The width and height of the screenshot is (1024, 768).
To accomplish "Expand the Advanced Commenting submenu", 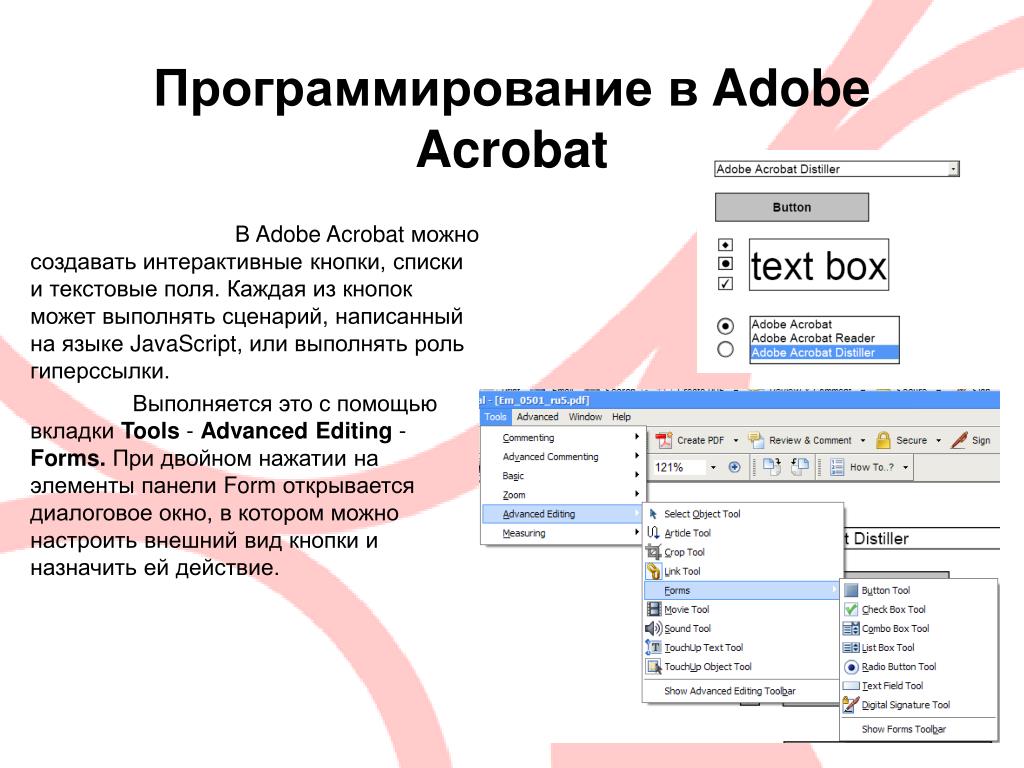I will pyautogui.click(x=564, y=456).
